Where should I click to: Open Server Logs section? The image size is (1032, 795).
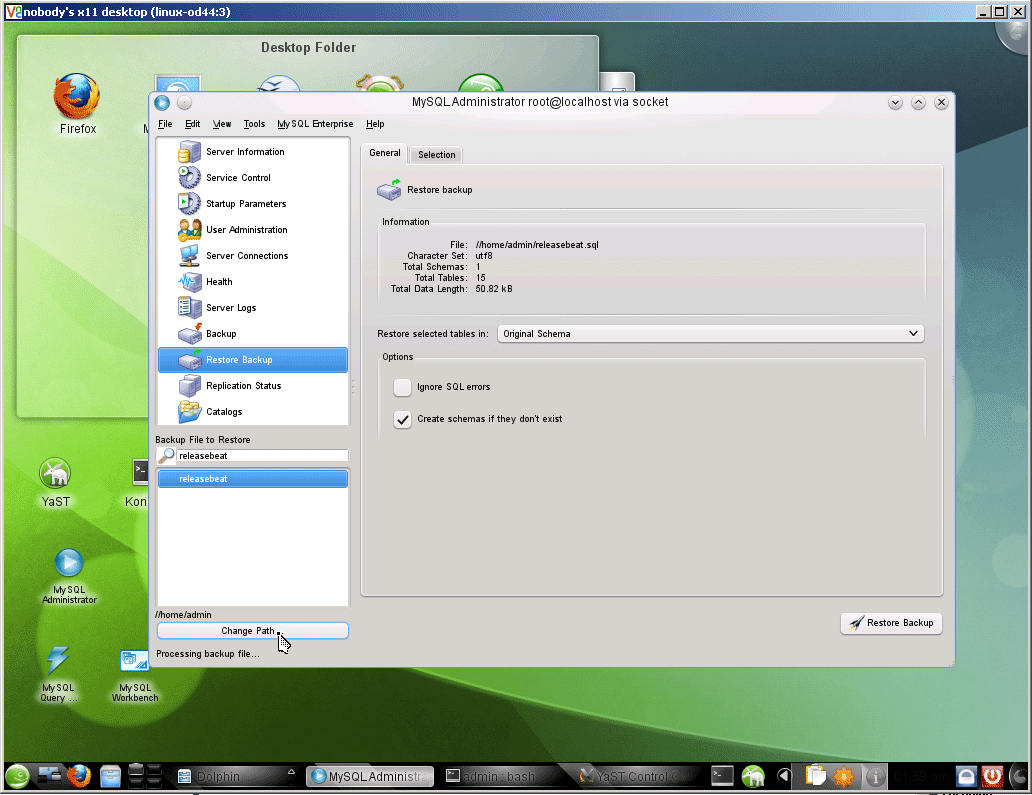pyautogui.click(x=253, y=307)
